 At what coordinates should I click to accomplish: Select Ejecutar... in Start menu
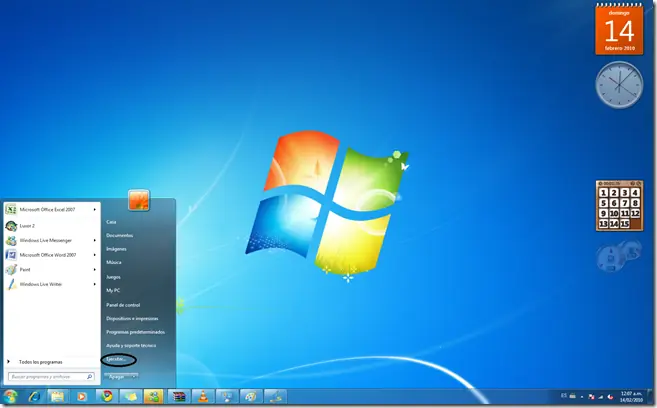(x=116, y=359)
